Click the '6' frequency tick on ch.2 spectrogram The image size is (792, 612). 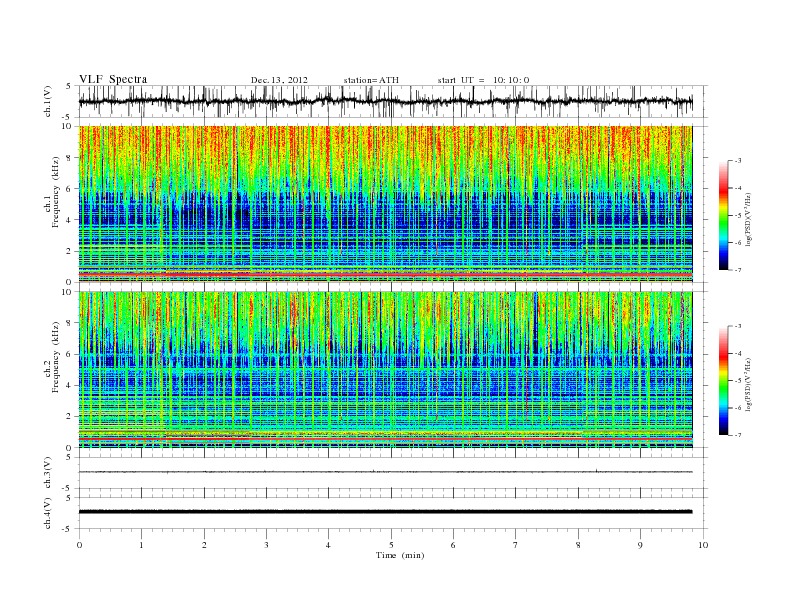[70, 354]
